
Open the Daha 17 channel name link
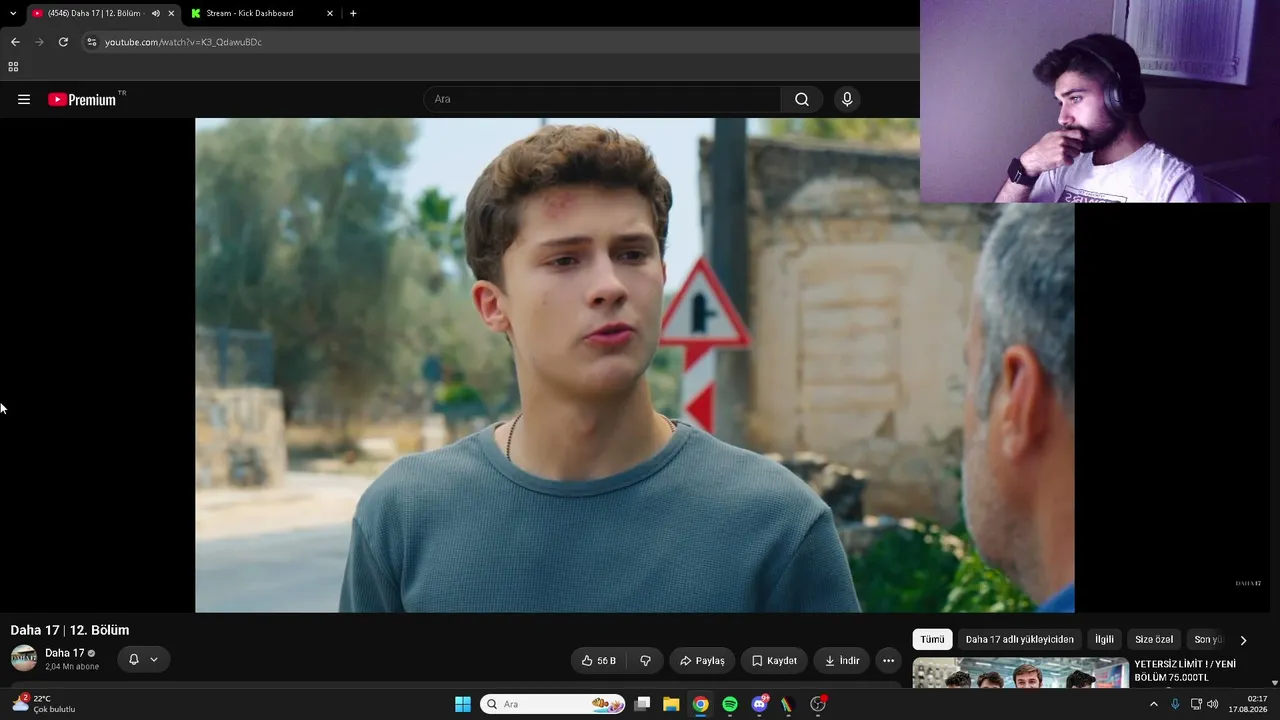(65, 653)
